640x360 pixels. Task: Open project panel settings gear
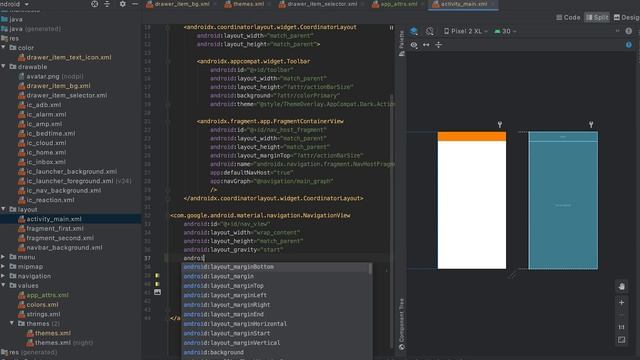(x=122, y=4)
